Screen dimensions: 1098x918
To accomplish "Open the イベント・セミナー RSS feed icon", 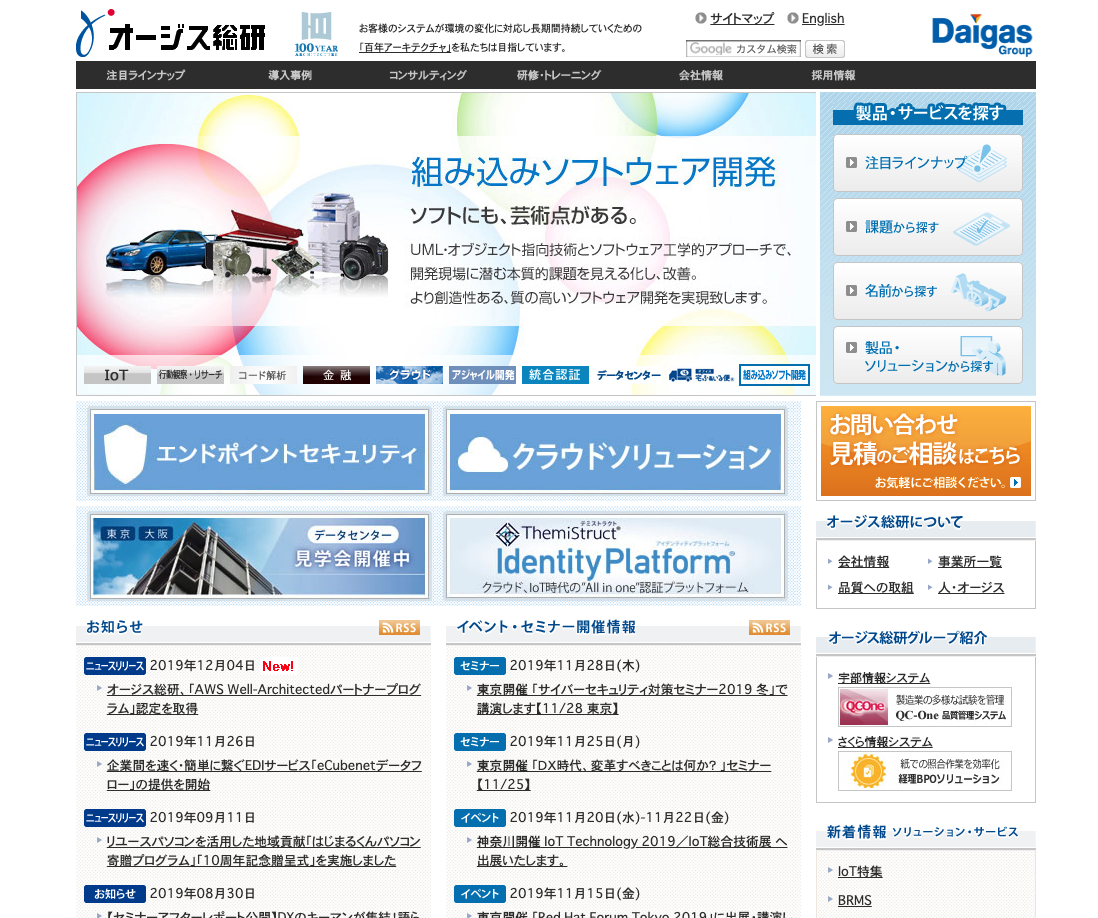I will pos(769,628).
